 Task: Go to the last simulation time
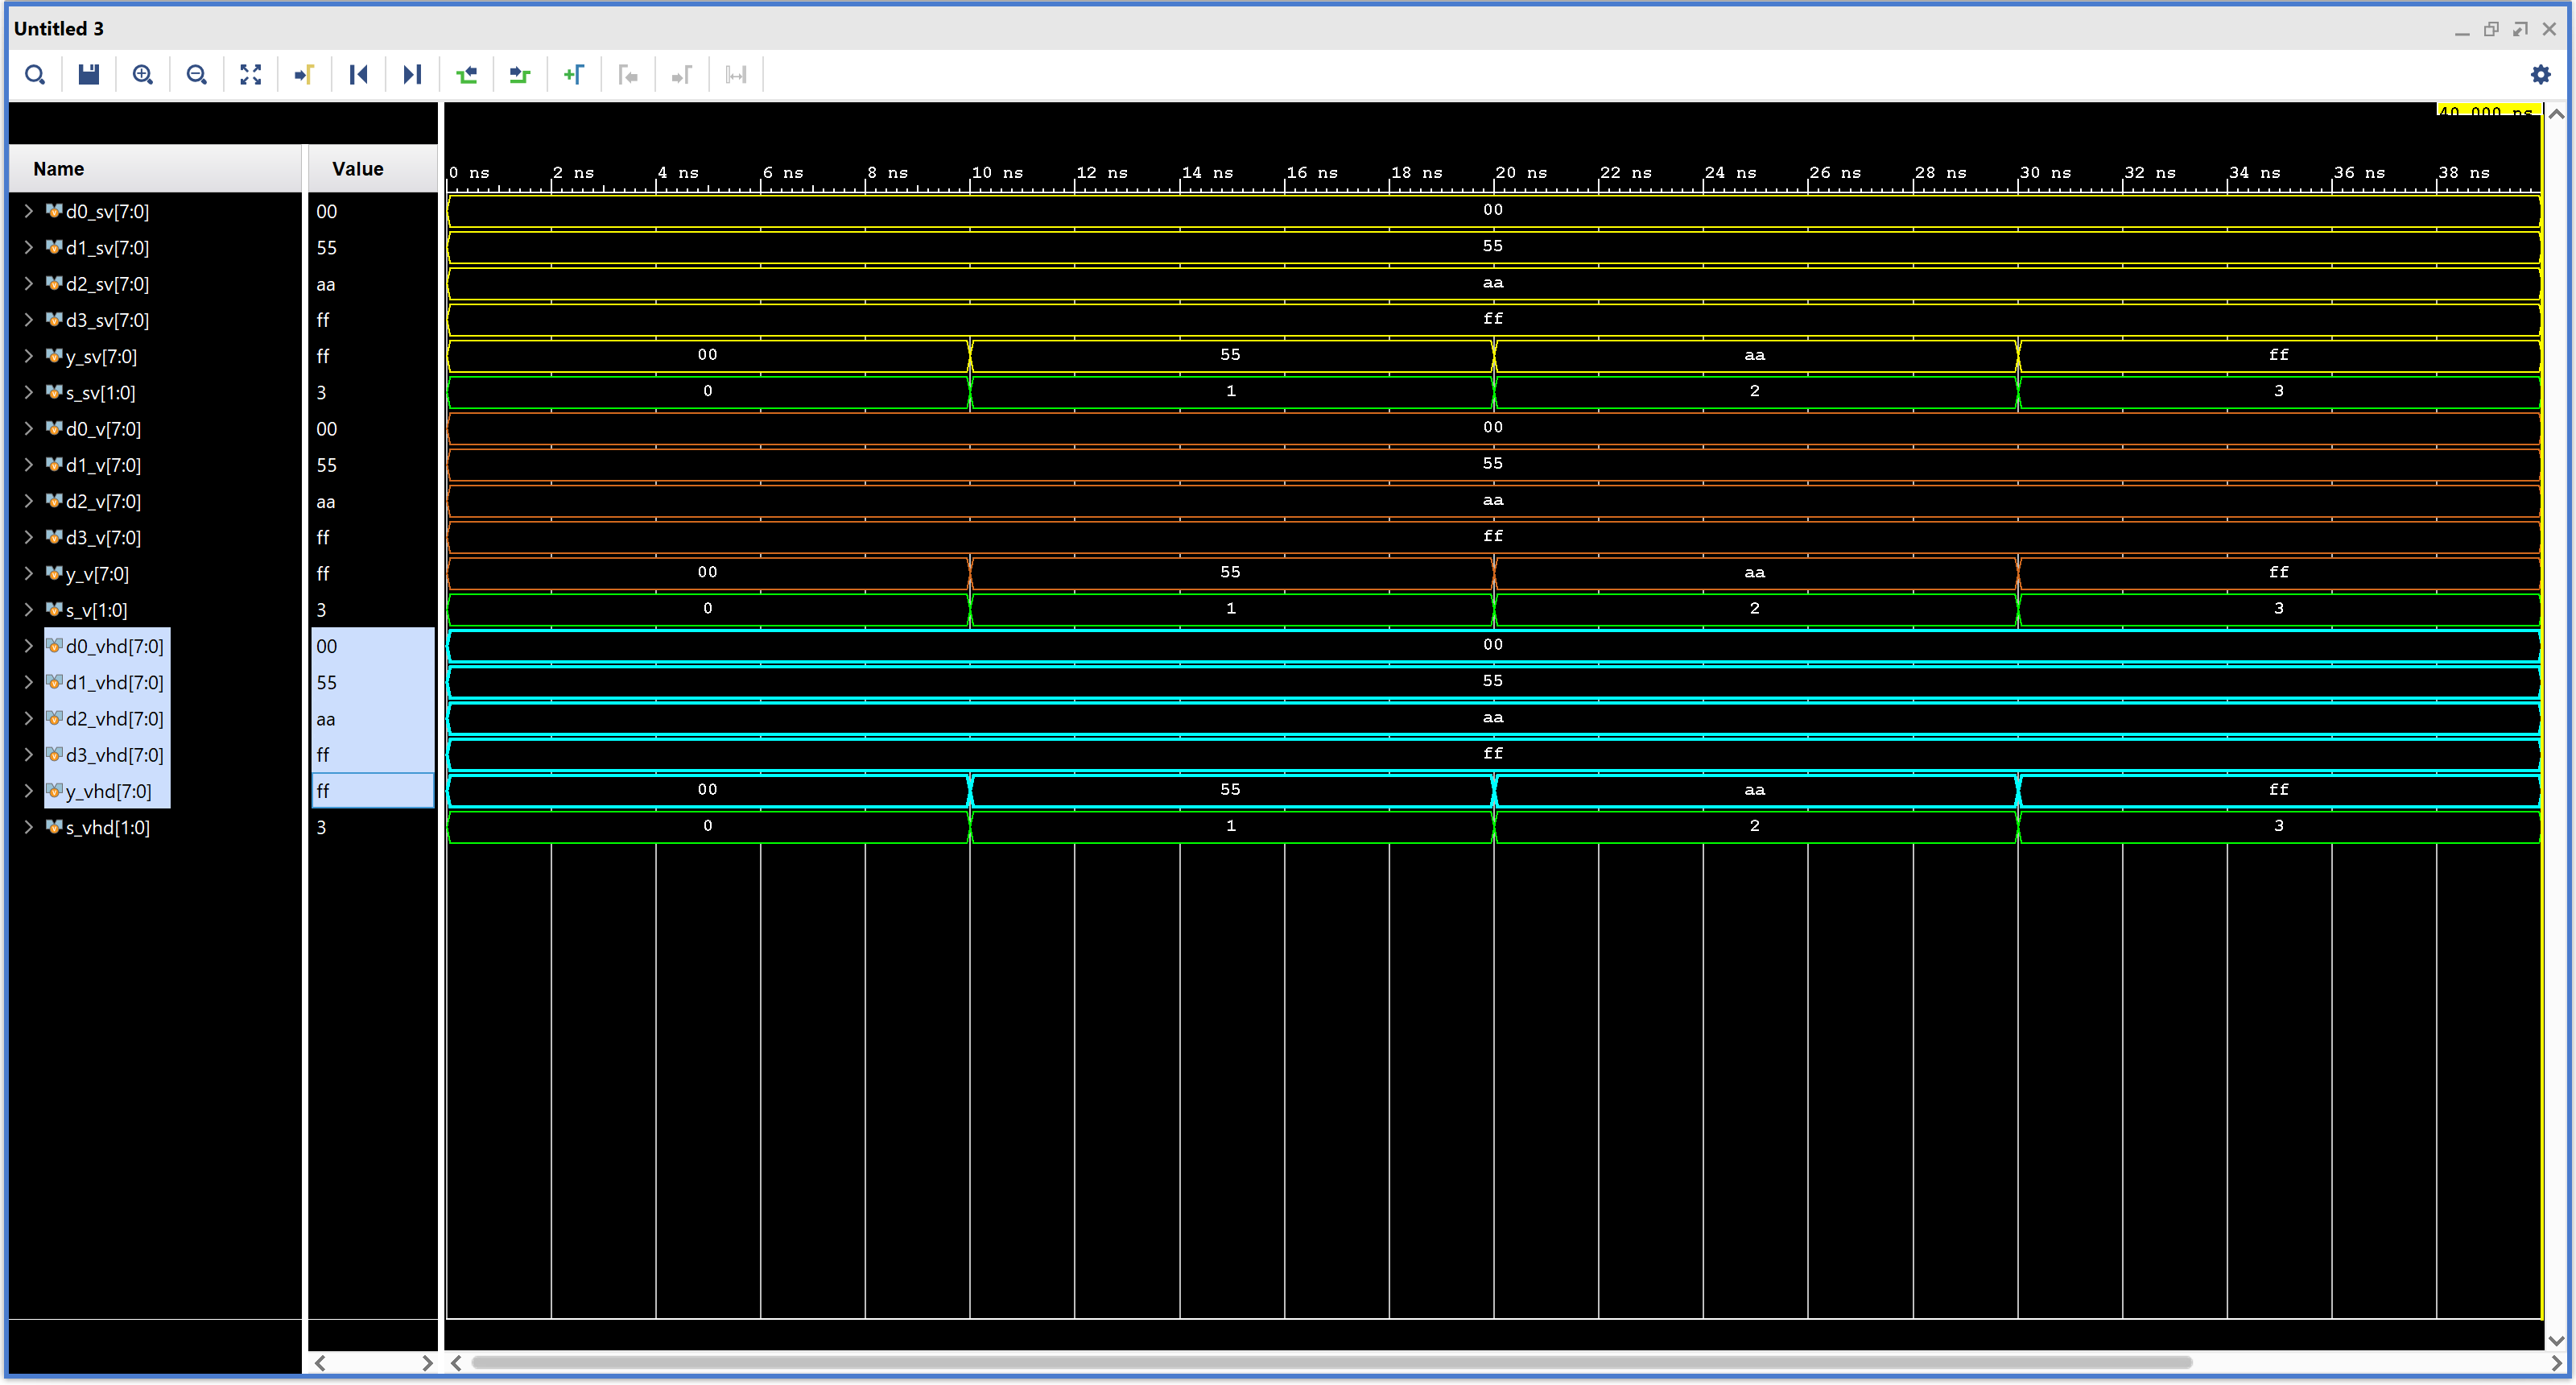tap(412, 75)
